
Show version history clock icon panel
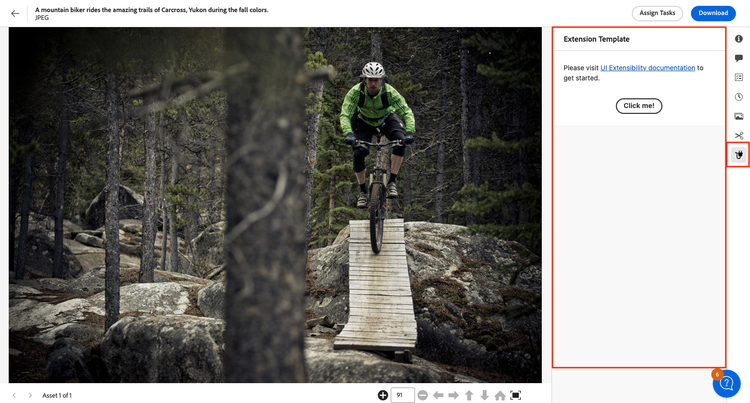[739, 97]
